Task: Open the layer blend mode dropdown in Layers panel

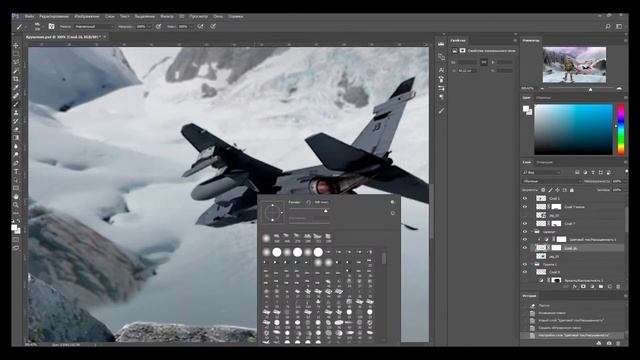Action: pyautogui.click(x=551, y=181)
